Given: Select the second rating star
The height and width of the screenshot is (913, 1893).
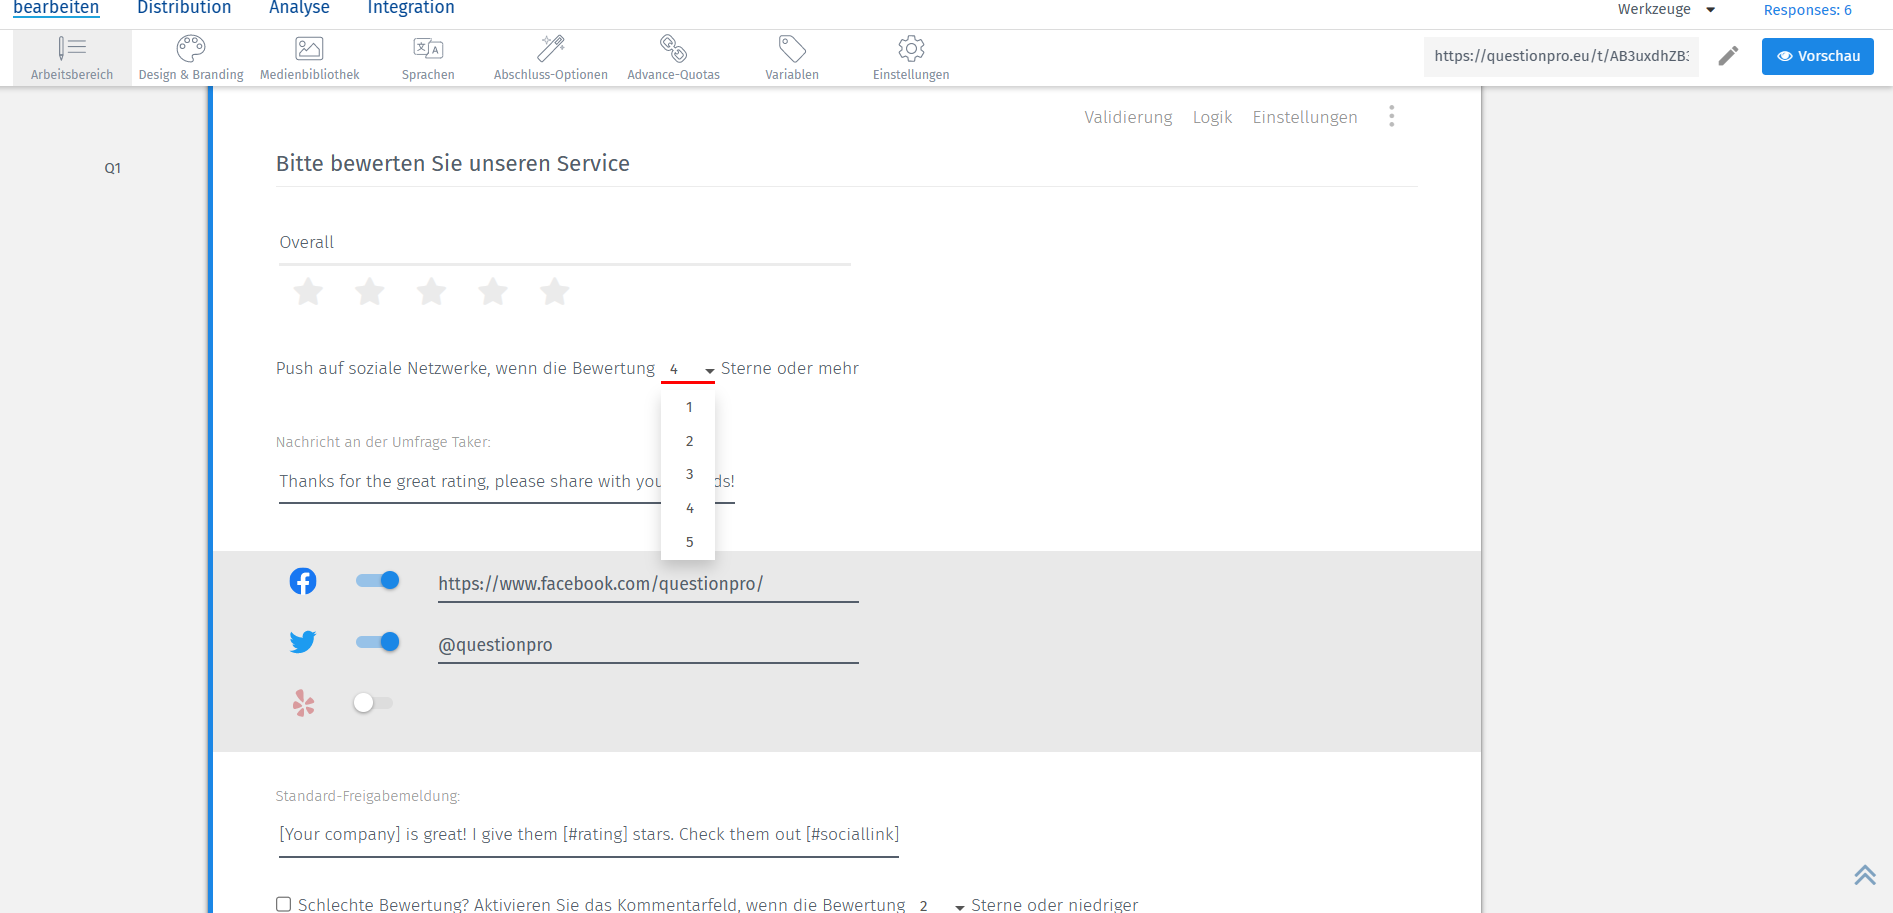Looking at the screenshot, I should (x=370, y=292).
